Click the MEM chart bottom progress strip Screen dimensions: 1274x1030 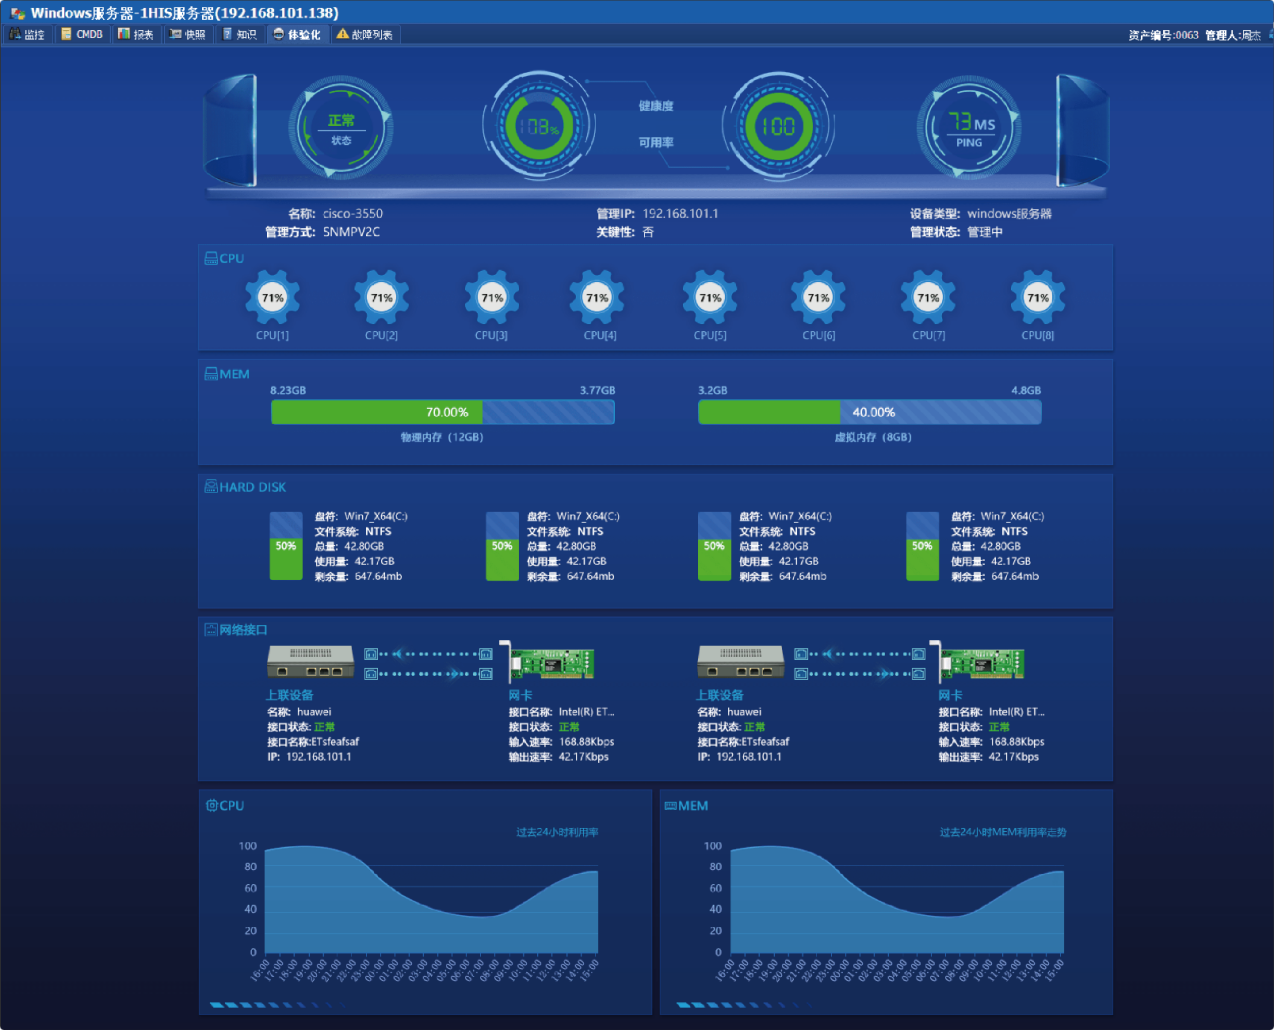click(x=745, y=1004)
